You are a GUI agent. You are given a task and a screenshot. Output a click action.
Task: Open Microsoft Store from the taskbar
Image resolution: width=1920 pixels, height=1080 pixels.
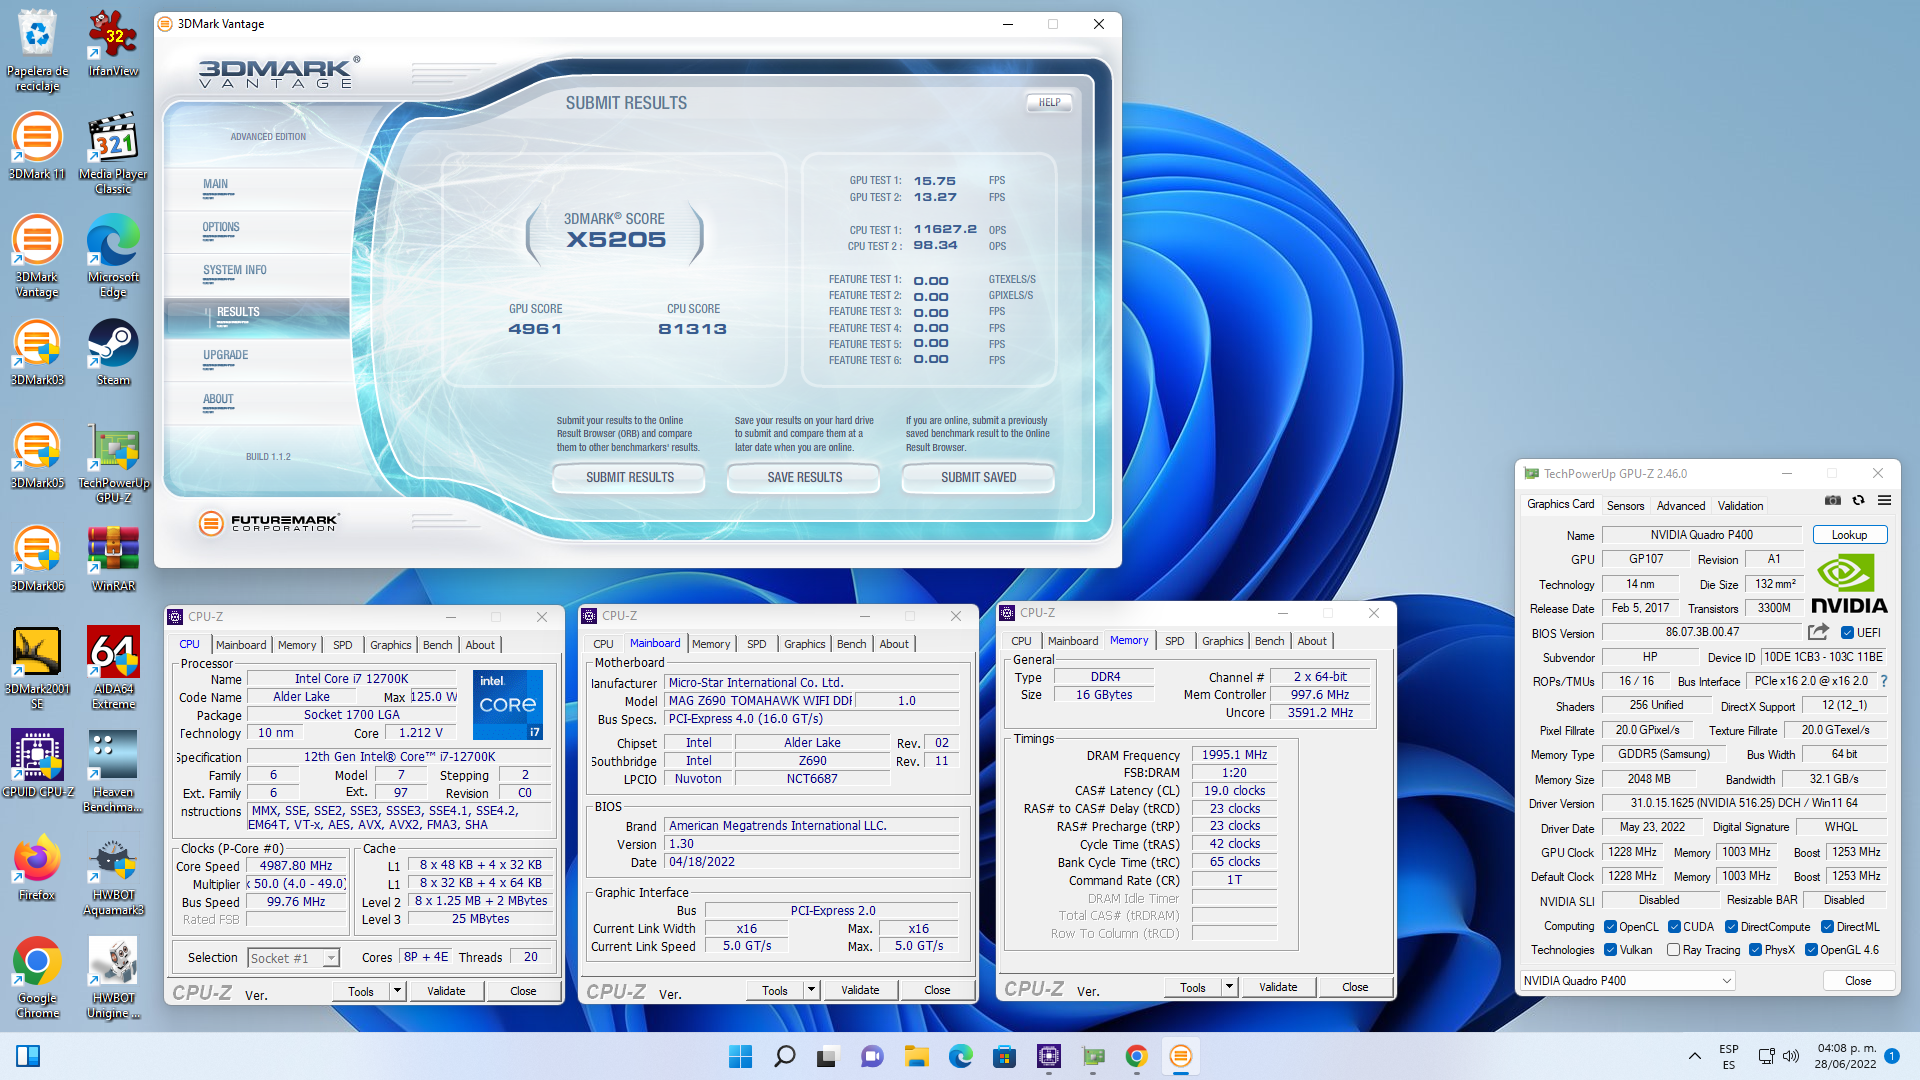[1004, 1056]
